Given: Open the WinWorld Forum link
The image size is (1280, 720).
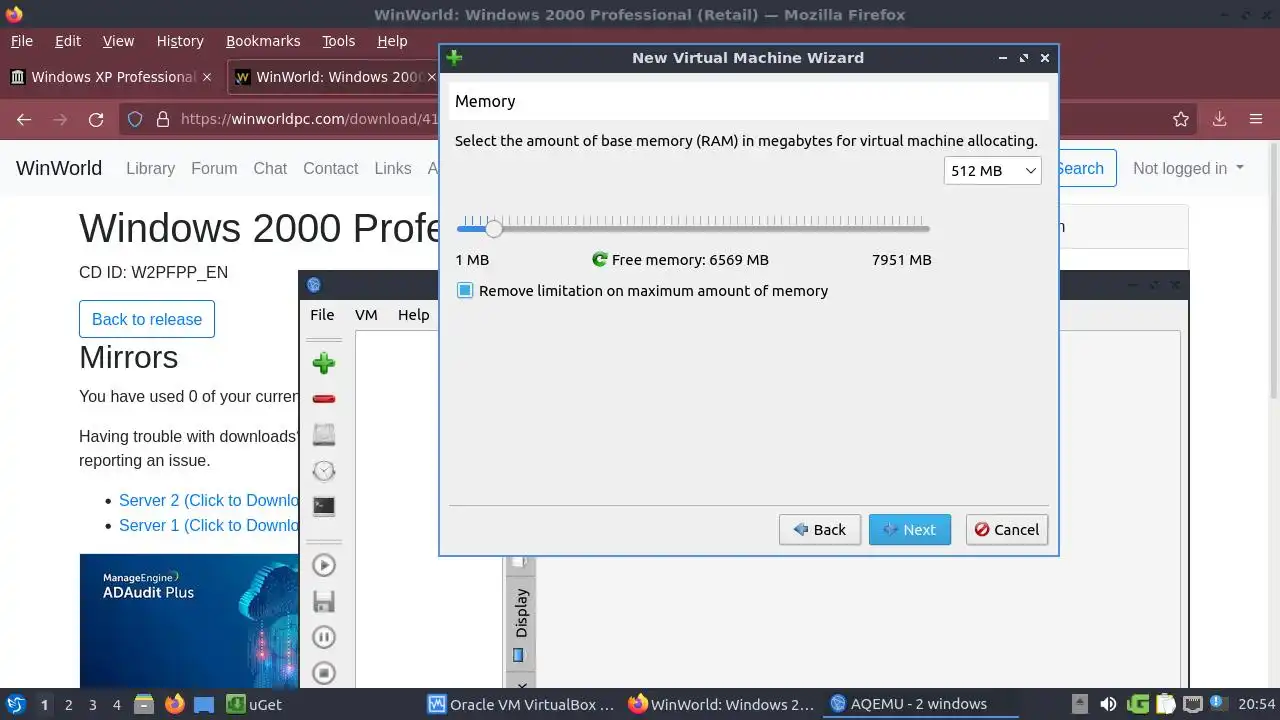Looking at the screenshot, I should point(214,168).
